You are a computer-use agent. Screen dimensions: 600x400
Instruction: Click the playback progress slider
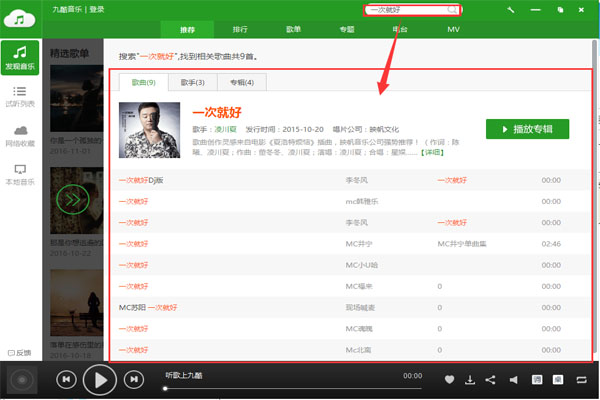pyautogui.click(x=290, y=388)
